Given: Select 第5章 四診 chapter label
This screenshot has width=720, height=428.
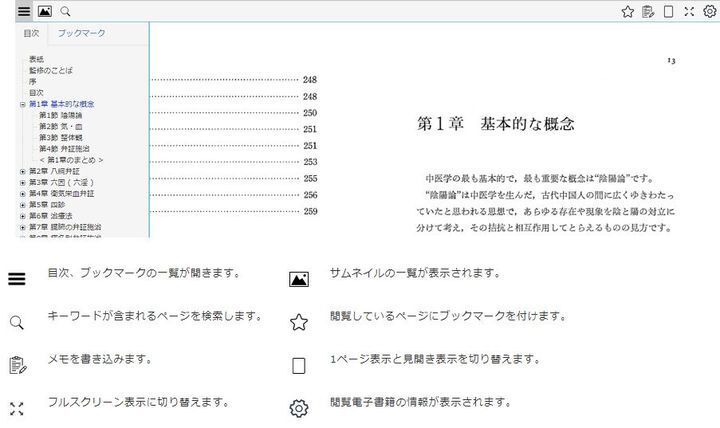Looking at the screenshot, I should (x=47, y=205).
